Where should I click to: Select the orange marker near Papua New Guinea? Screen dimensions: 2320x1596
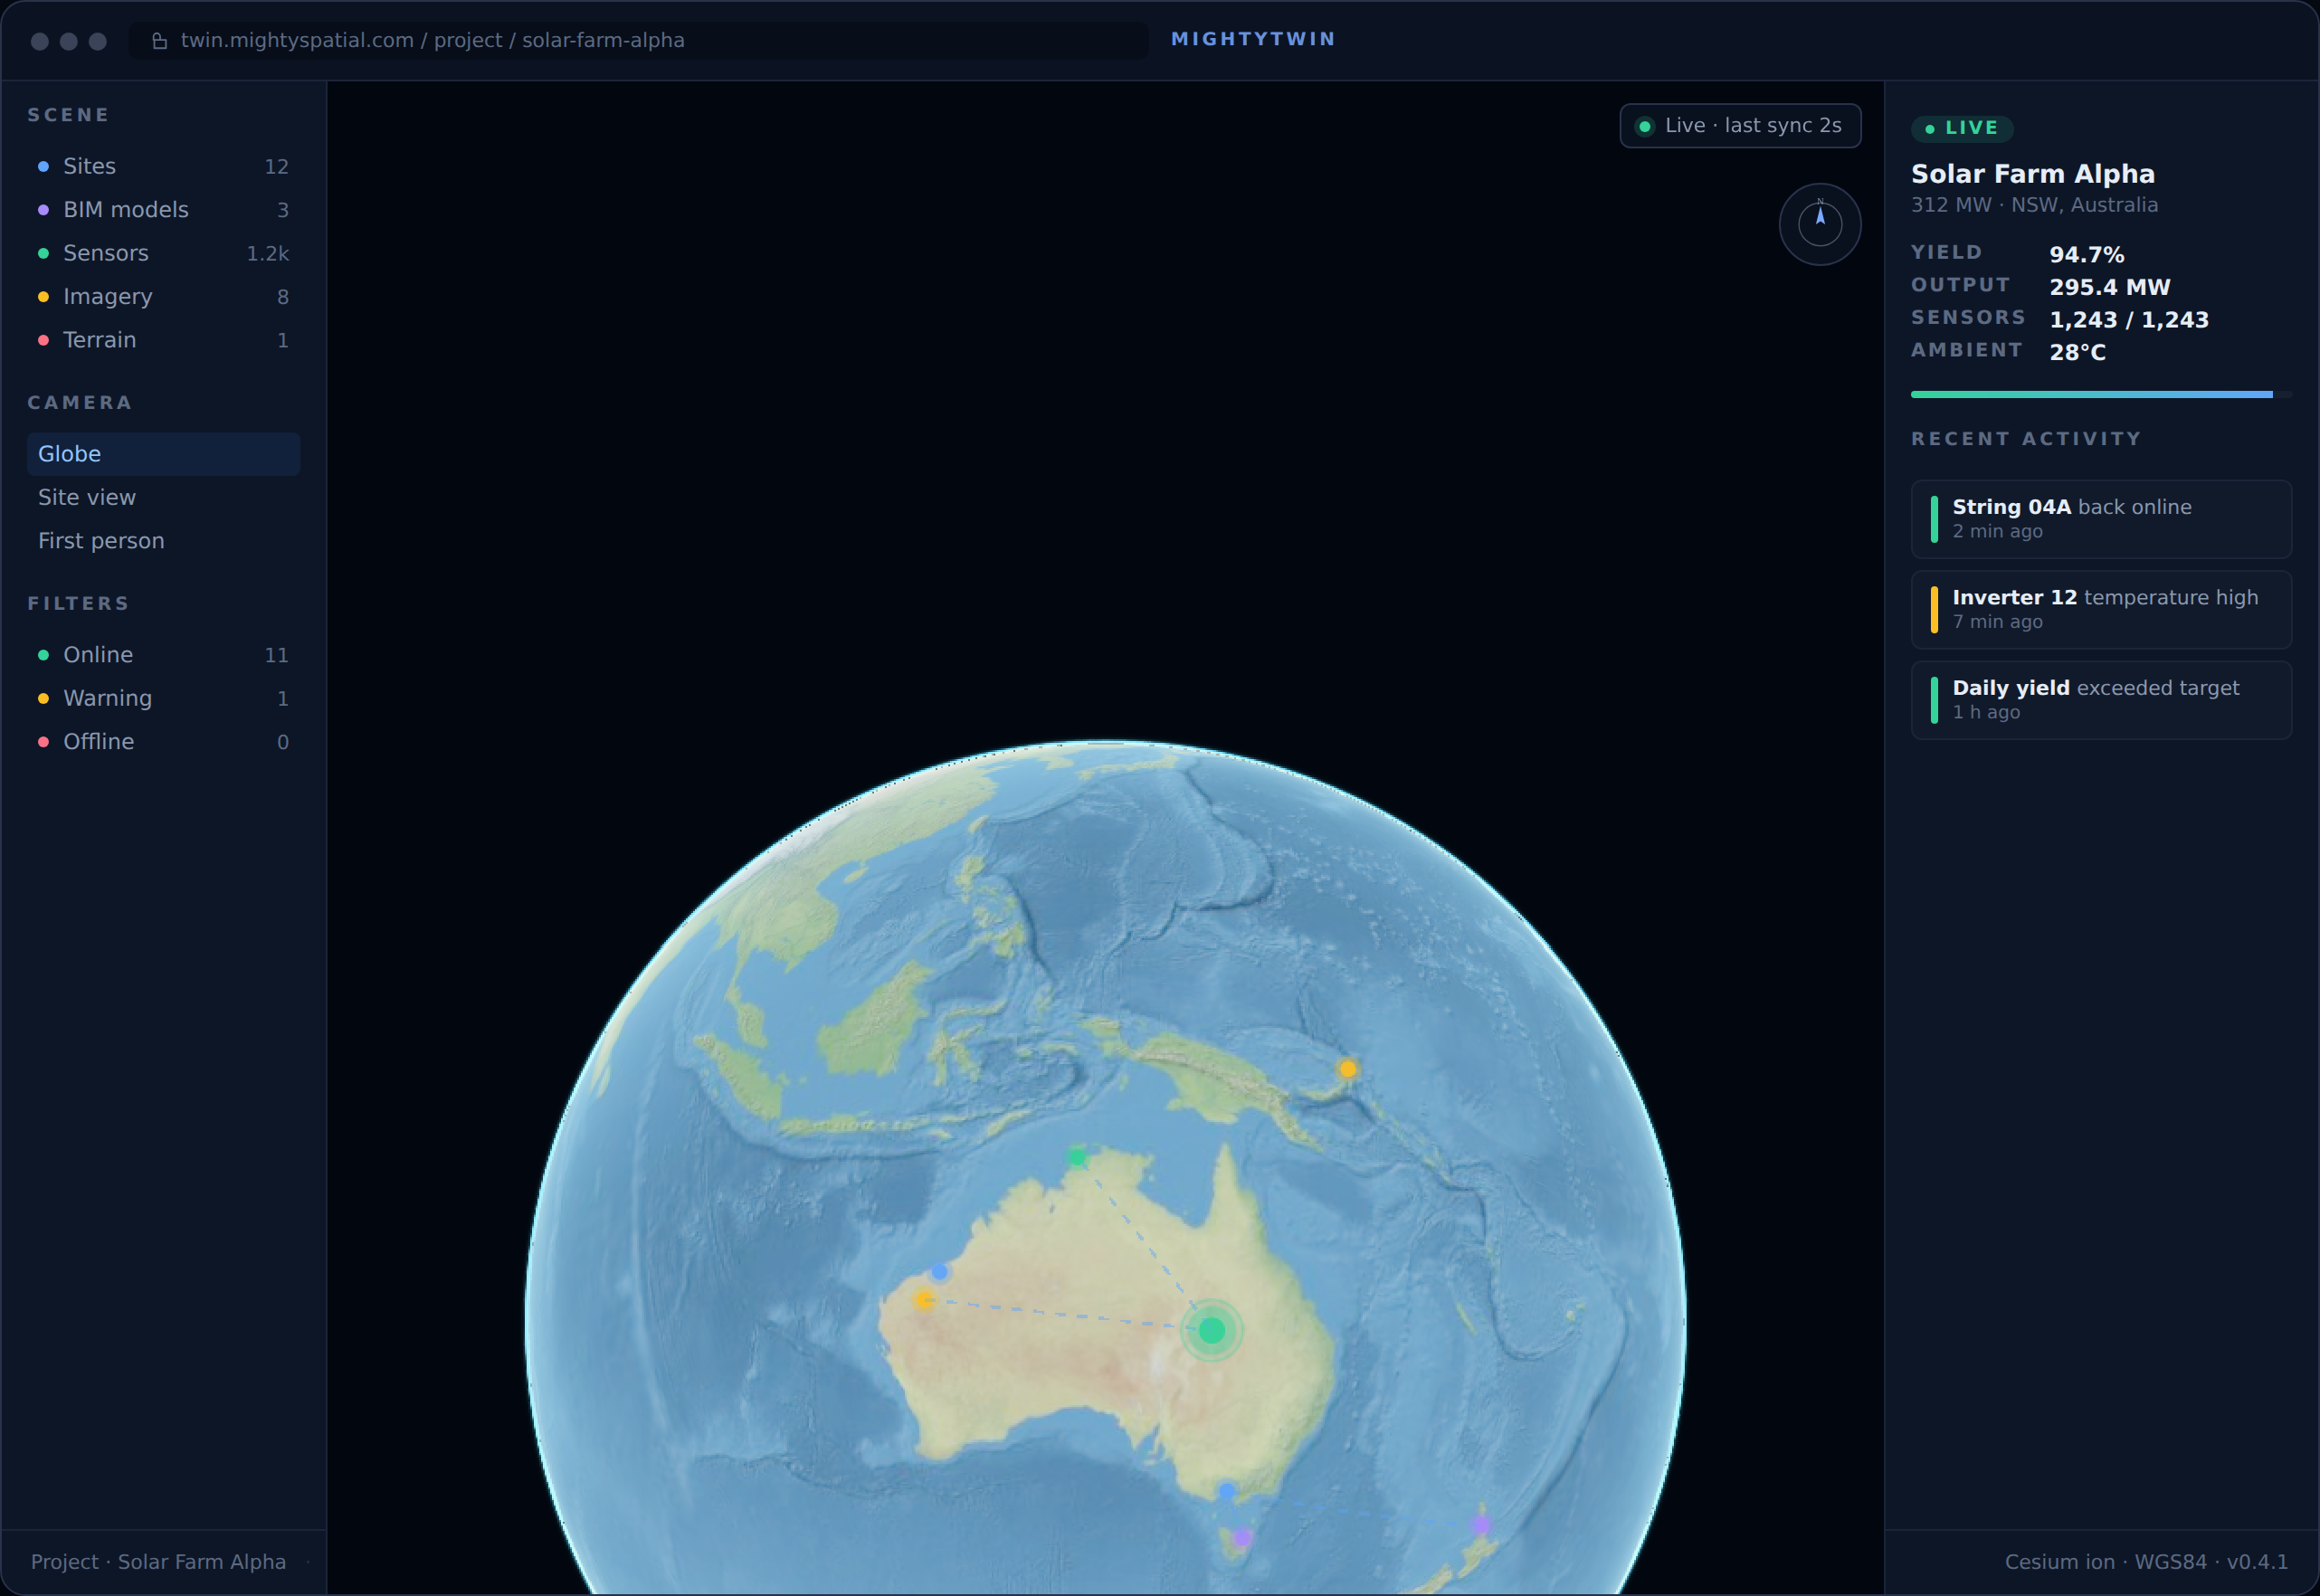pyautogui.click(x=1348, y=1069)
